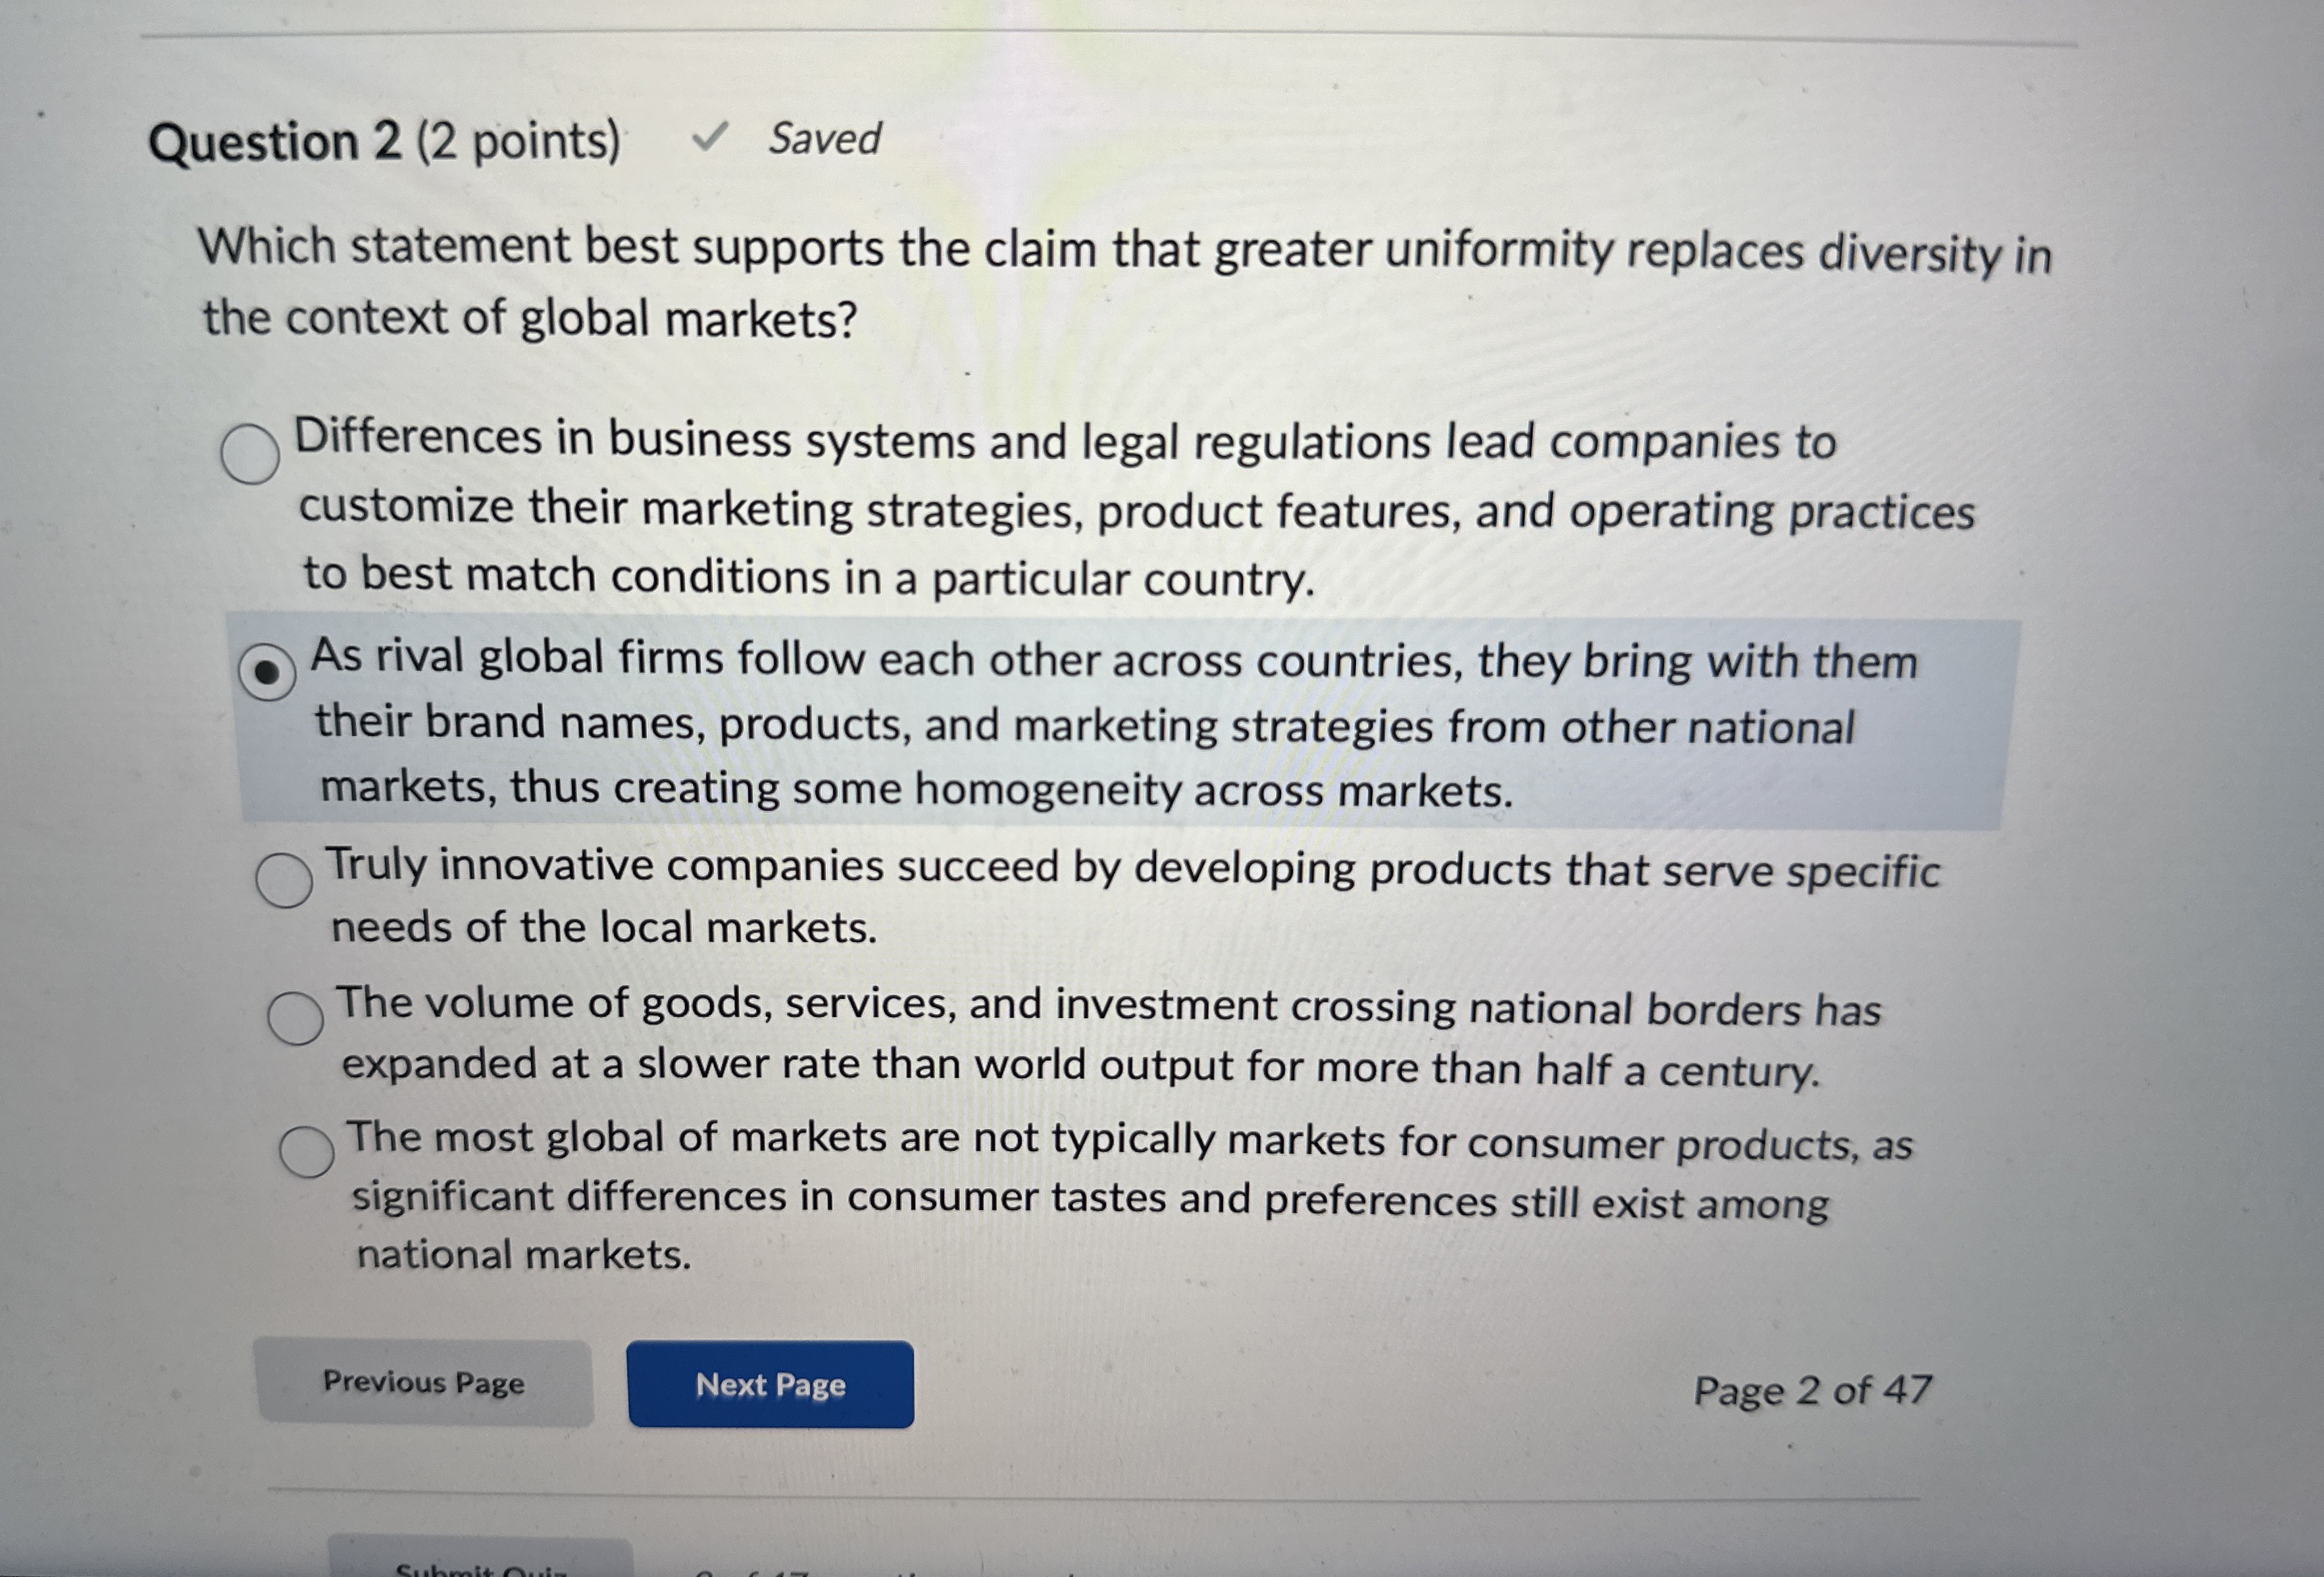Click the question prompt 'Which statement best supports'
2324x1577 pixels.
coord(540,246)
